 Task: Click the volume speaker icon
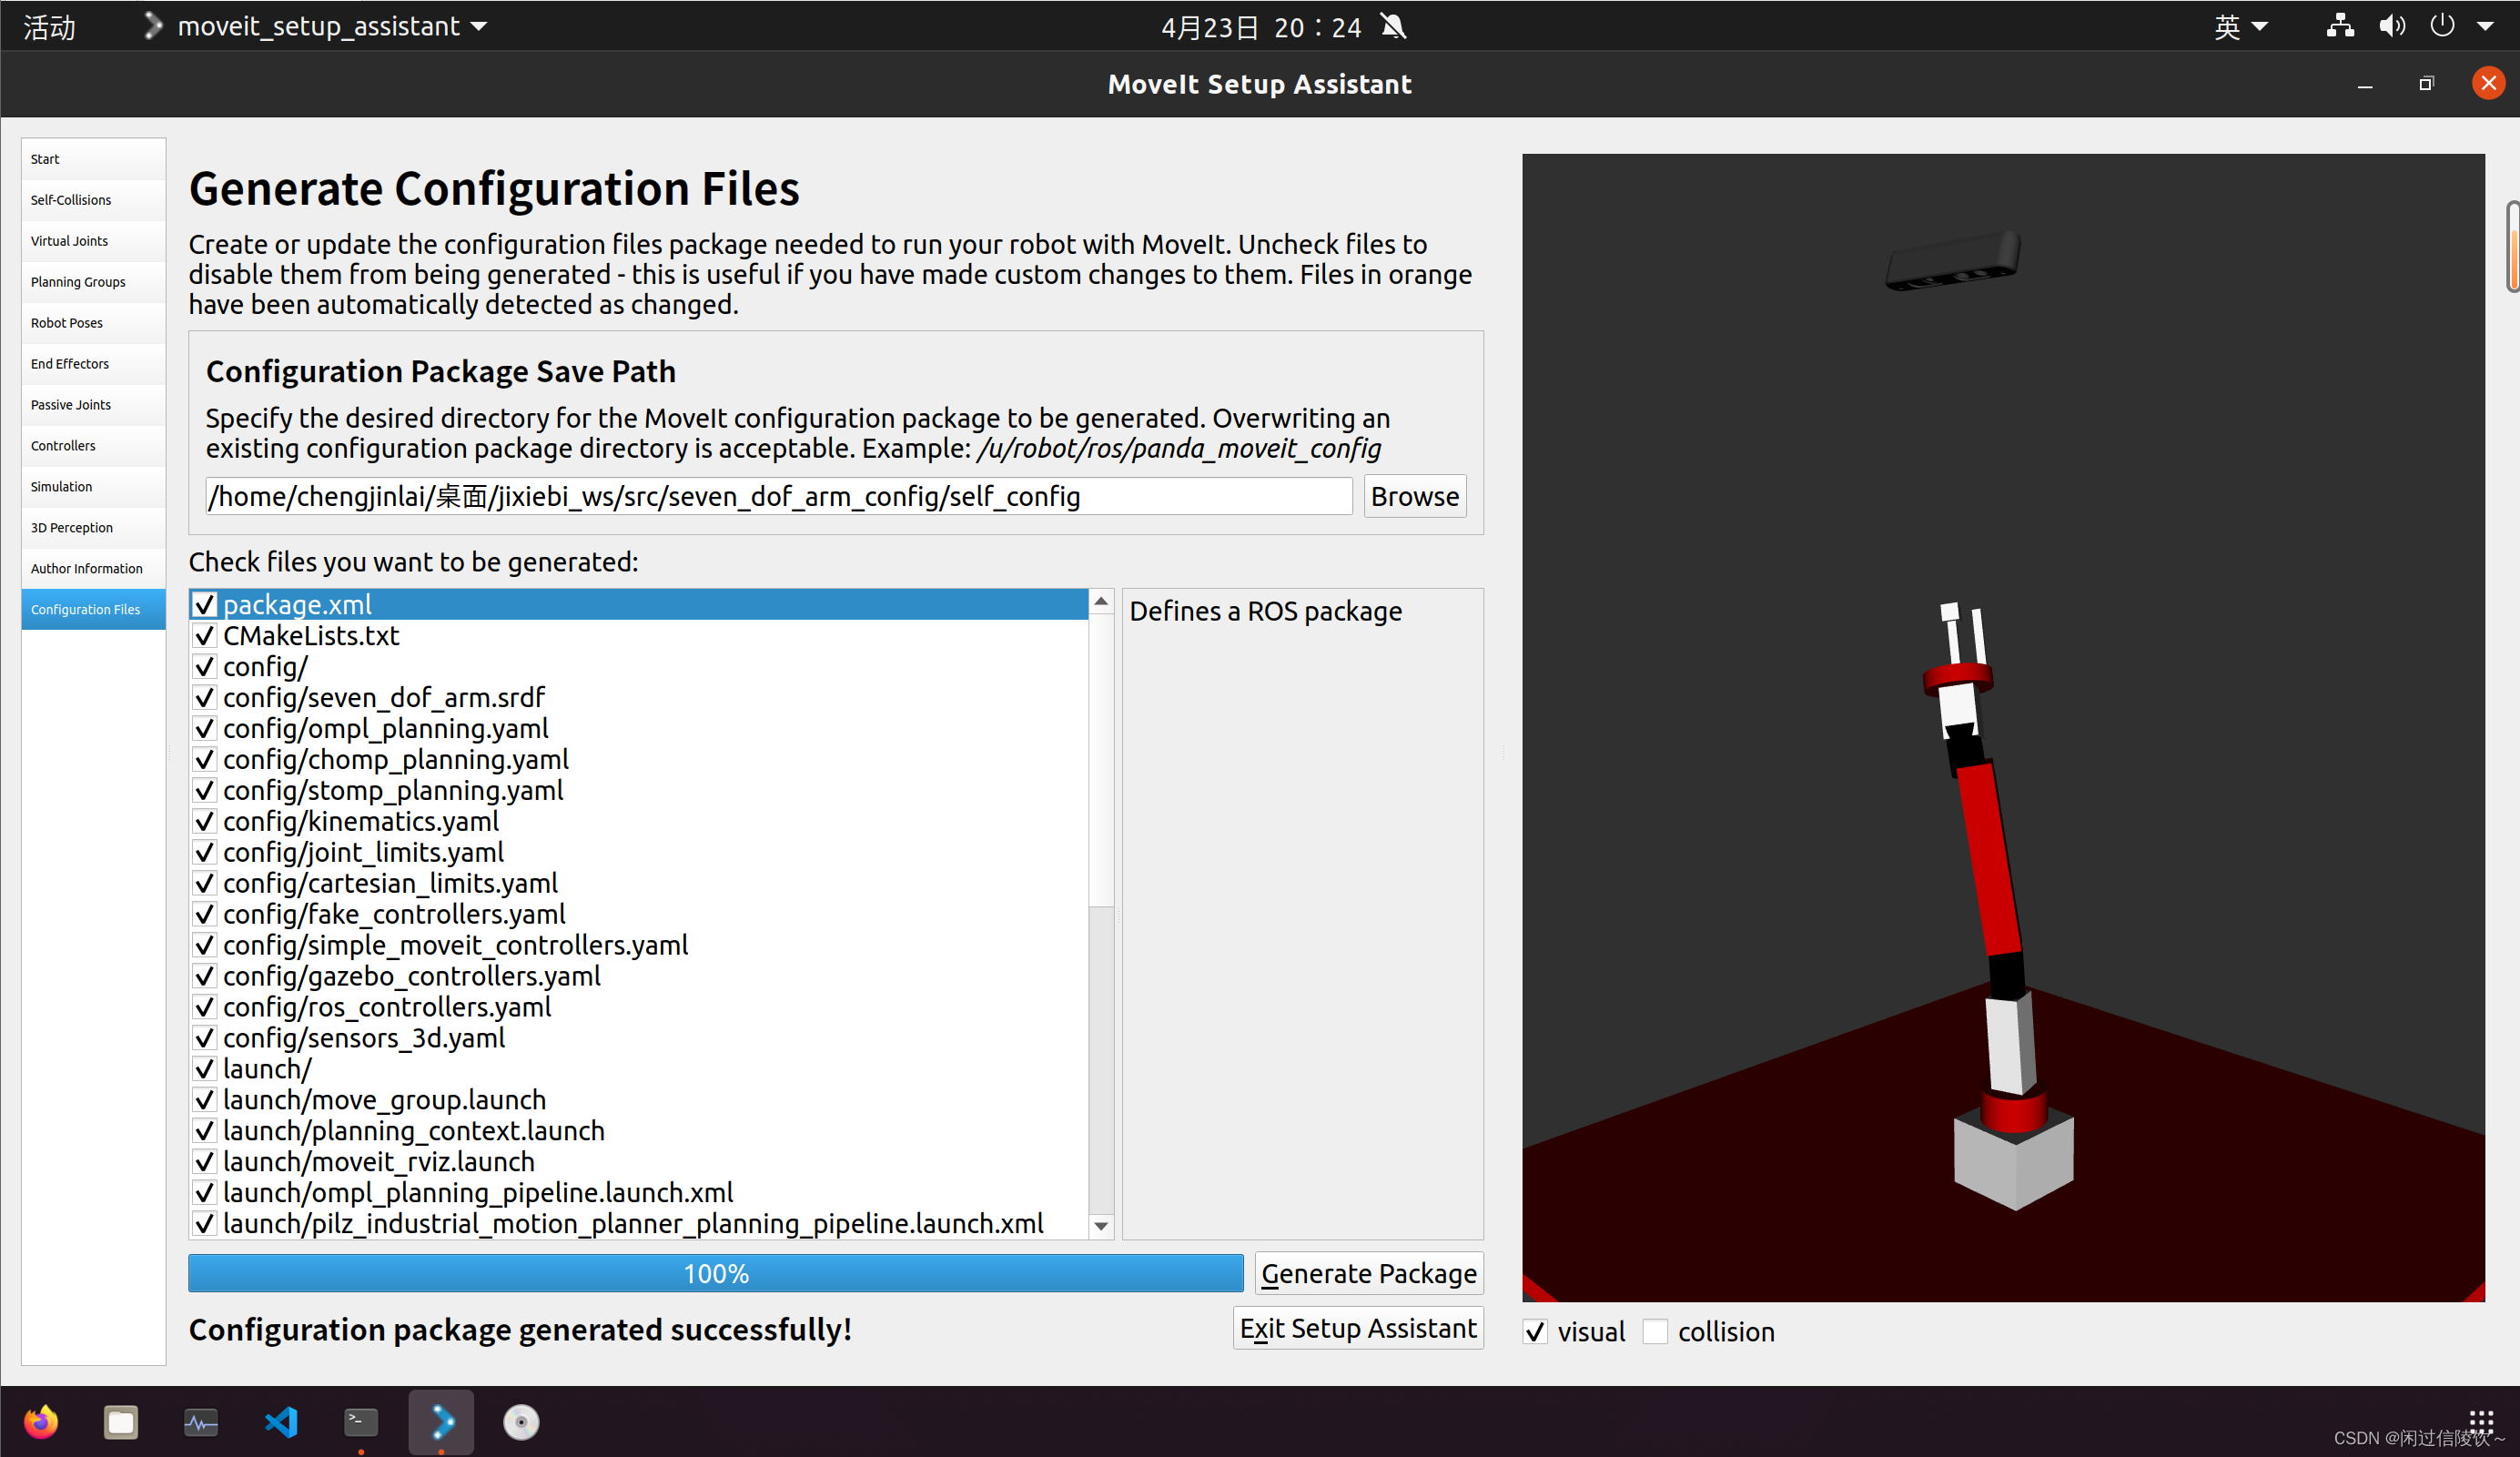coord(2392,26)
